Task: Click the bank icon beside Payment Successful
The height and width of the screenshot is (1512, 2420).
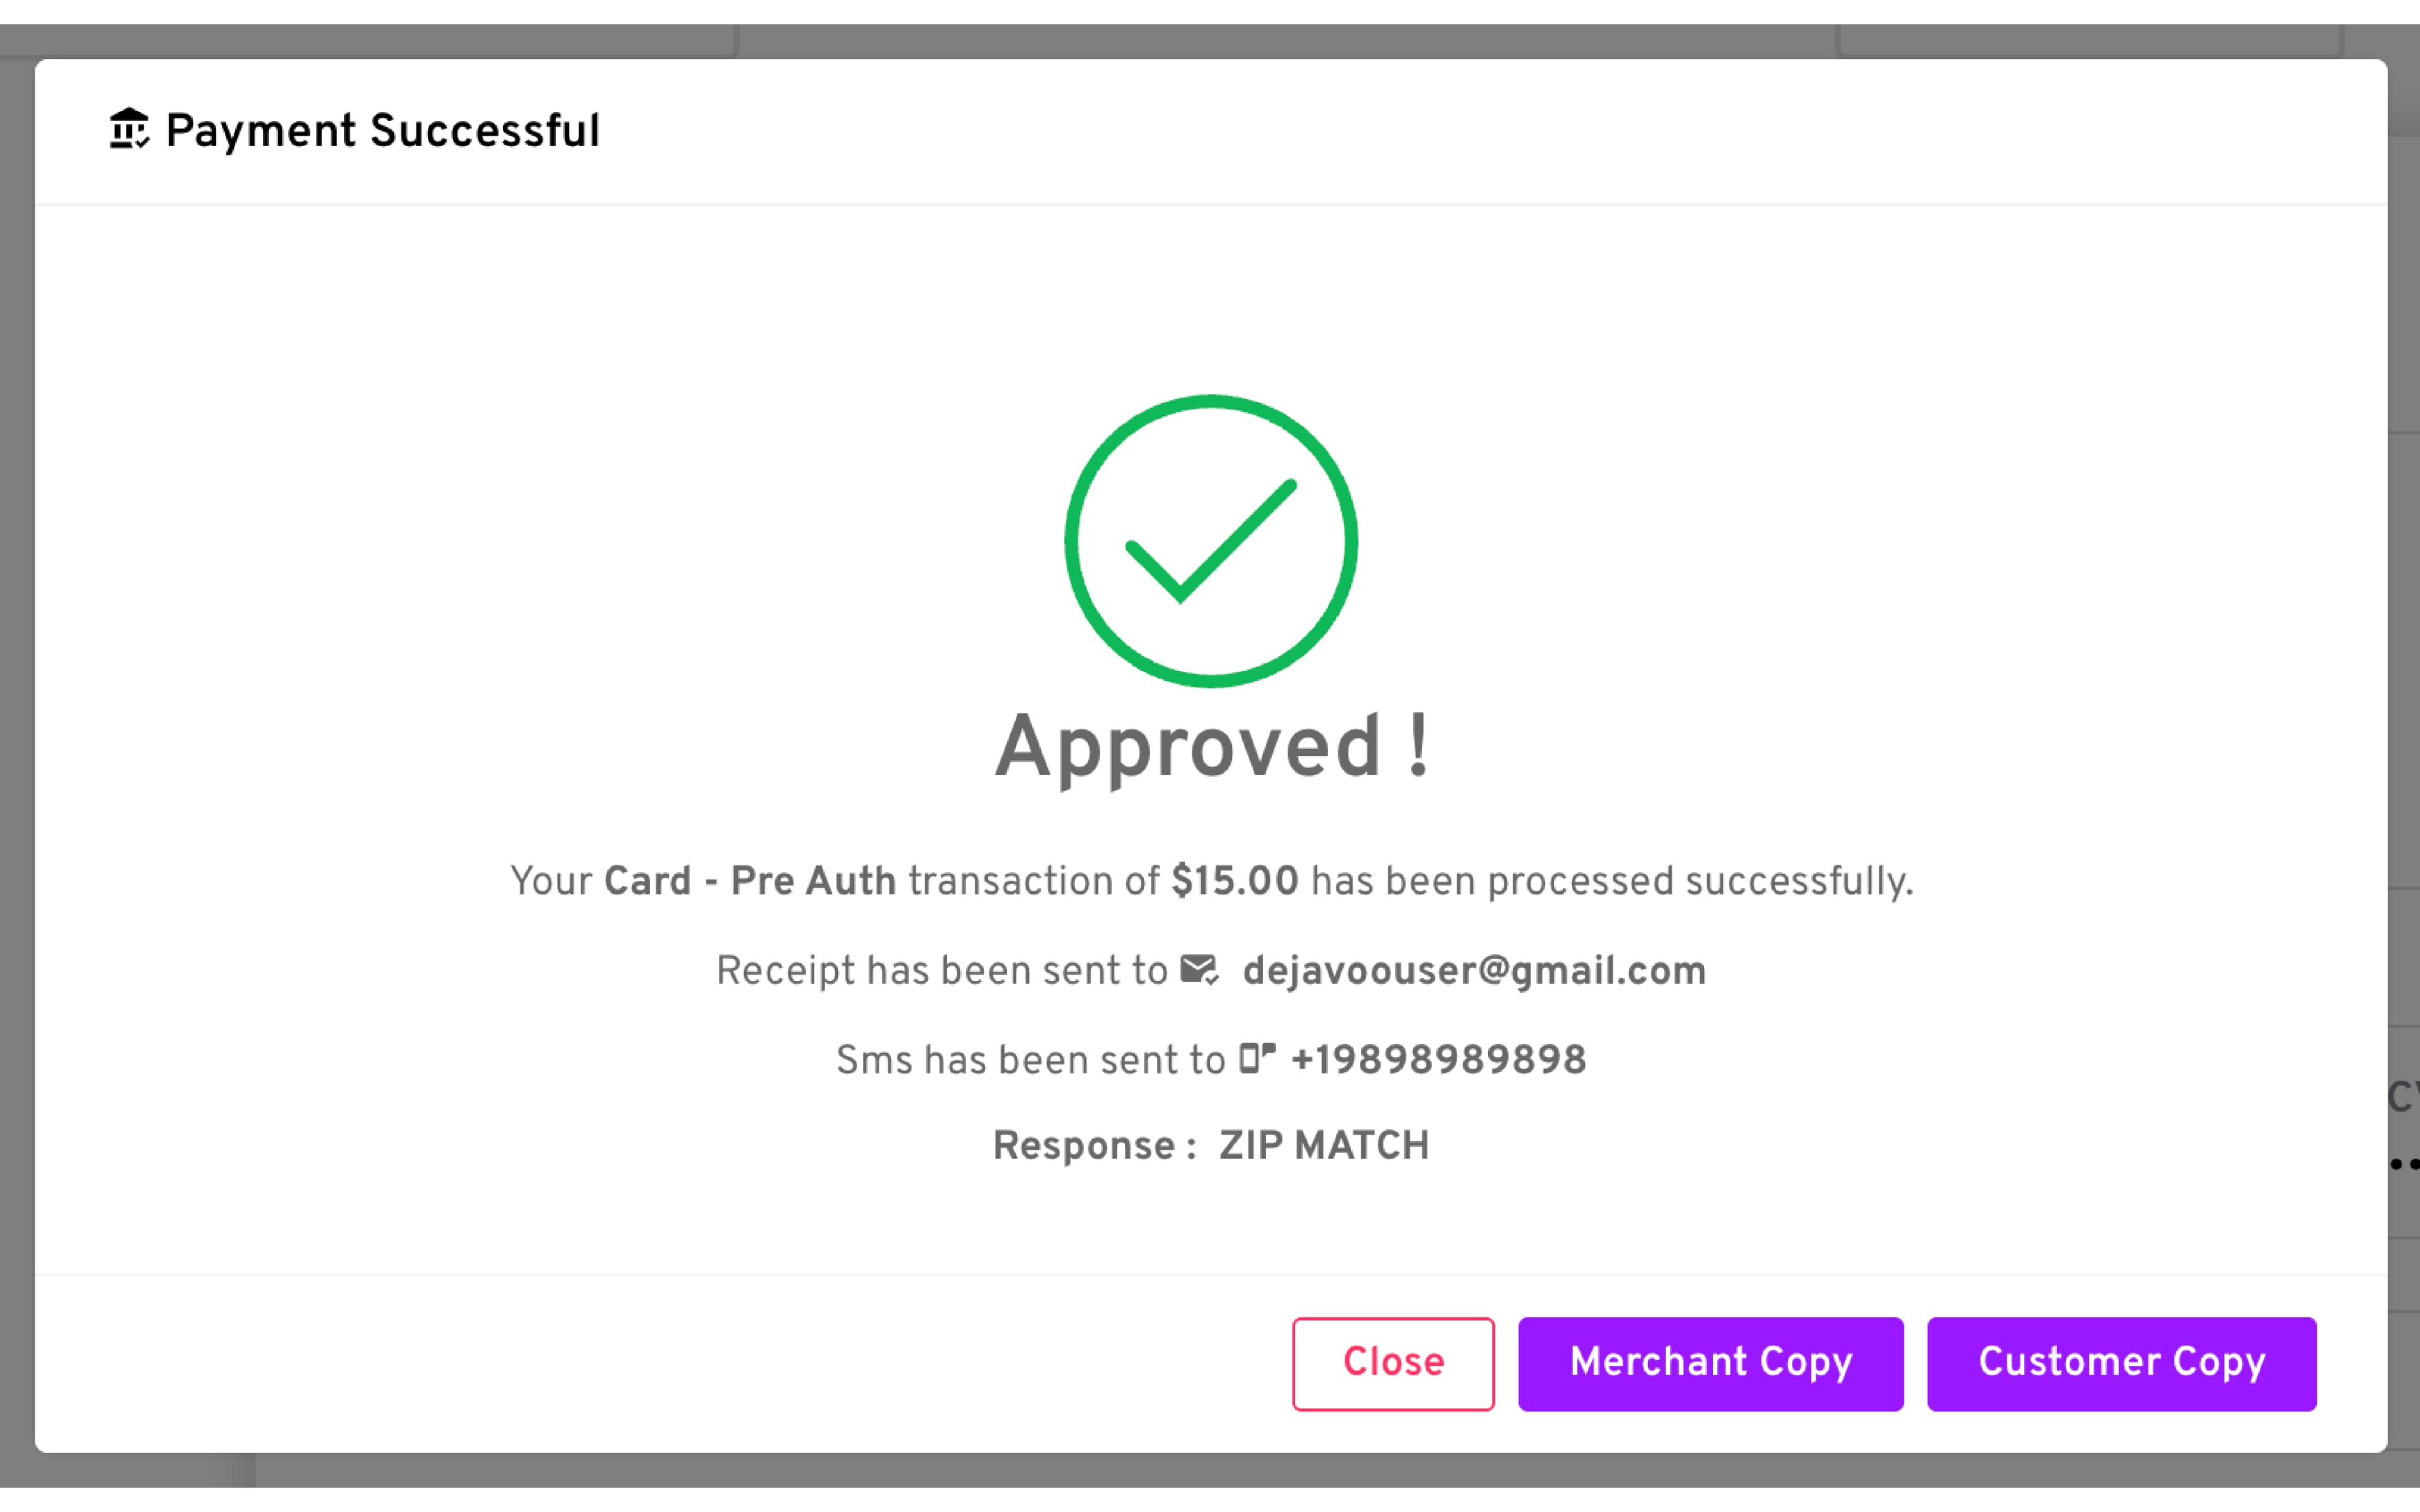Action: [x=129, y=129]
